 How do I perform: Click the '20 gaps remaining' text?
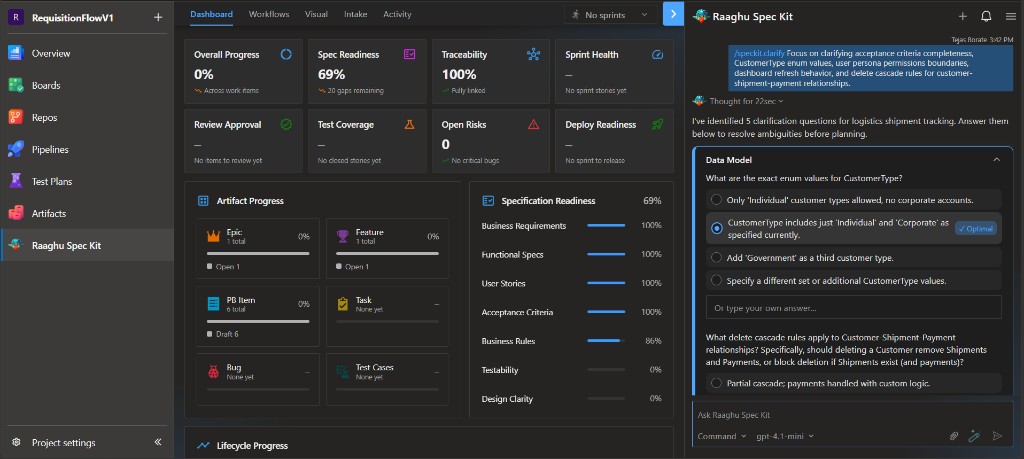click(355, 91)
